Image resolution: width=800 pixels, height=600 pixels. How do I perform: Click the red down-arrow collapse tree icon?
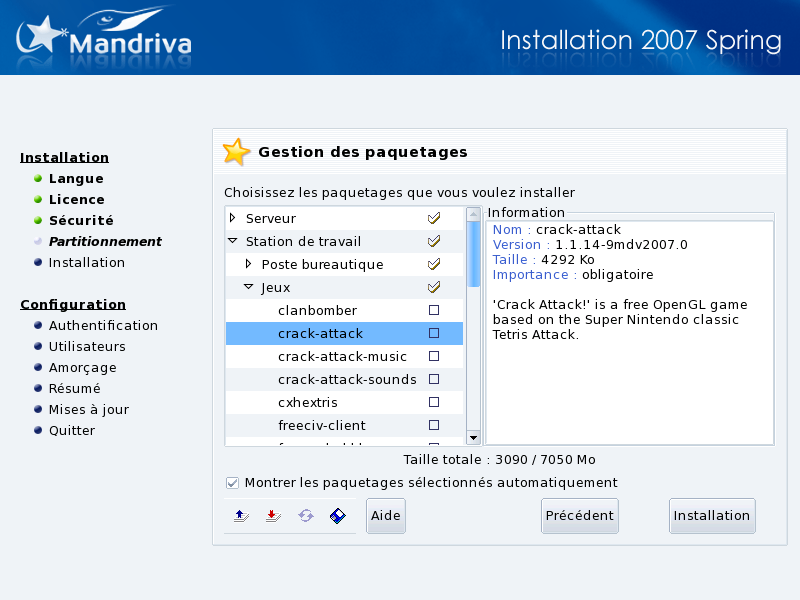[x=272, y=516]
